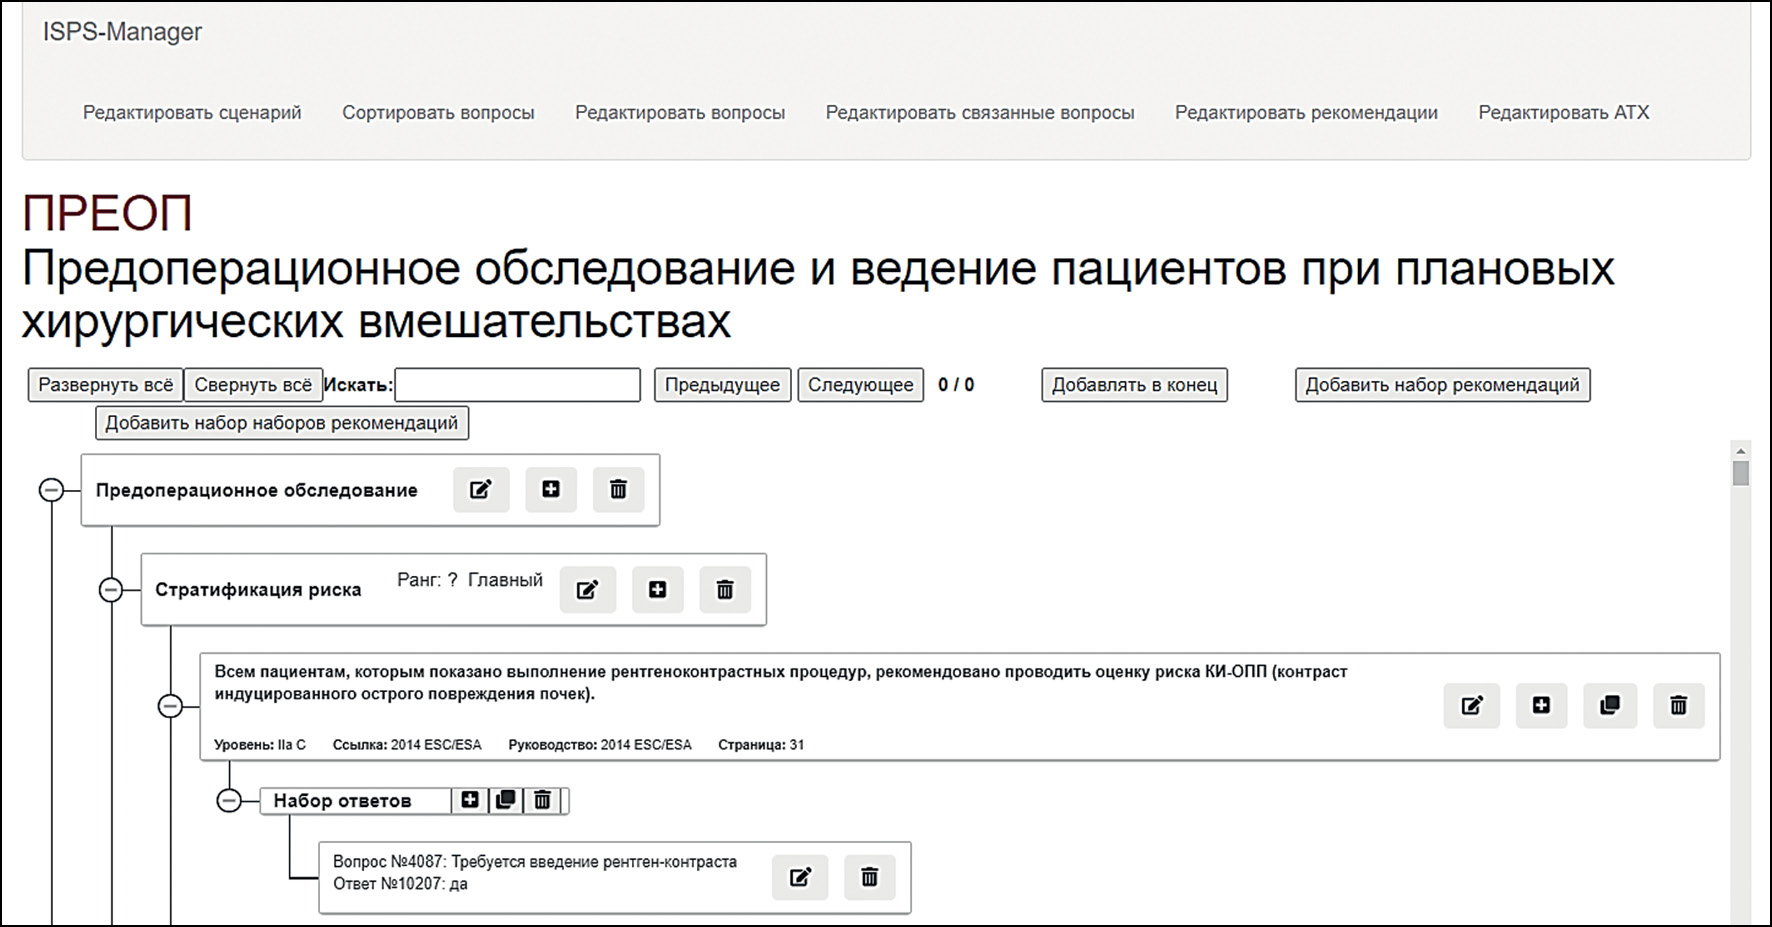
Task: Click plus icon on Предоперационное обследование node
Action: [551, 489]
